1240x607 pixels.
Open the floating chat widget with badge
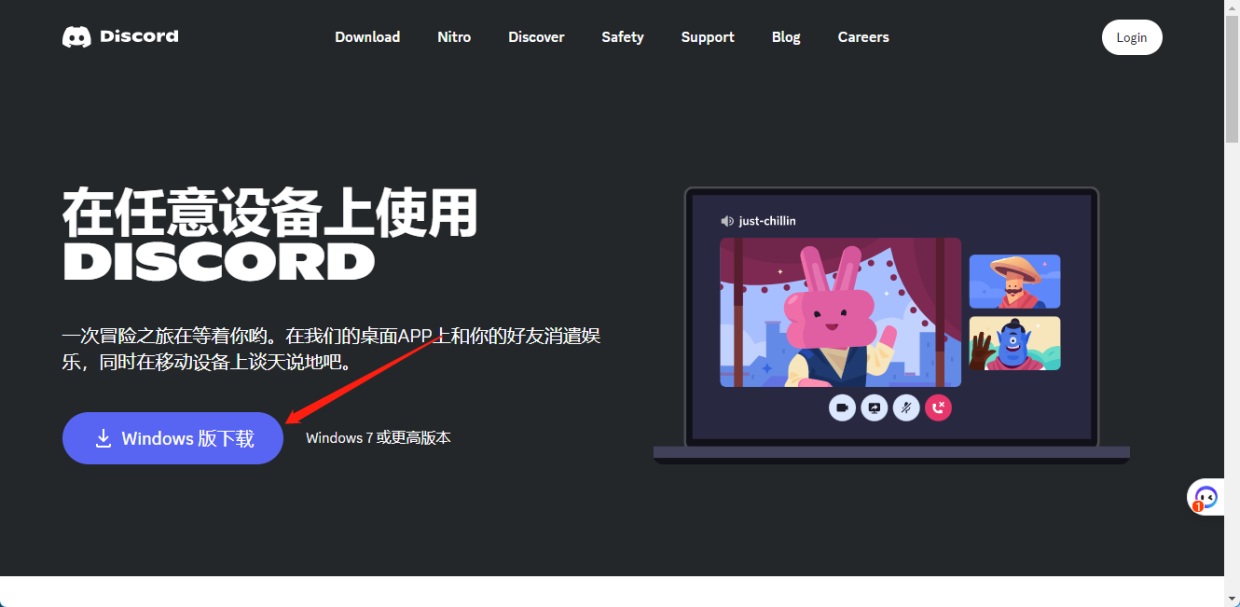point(1206,497)
